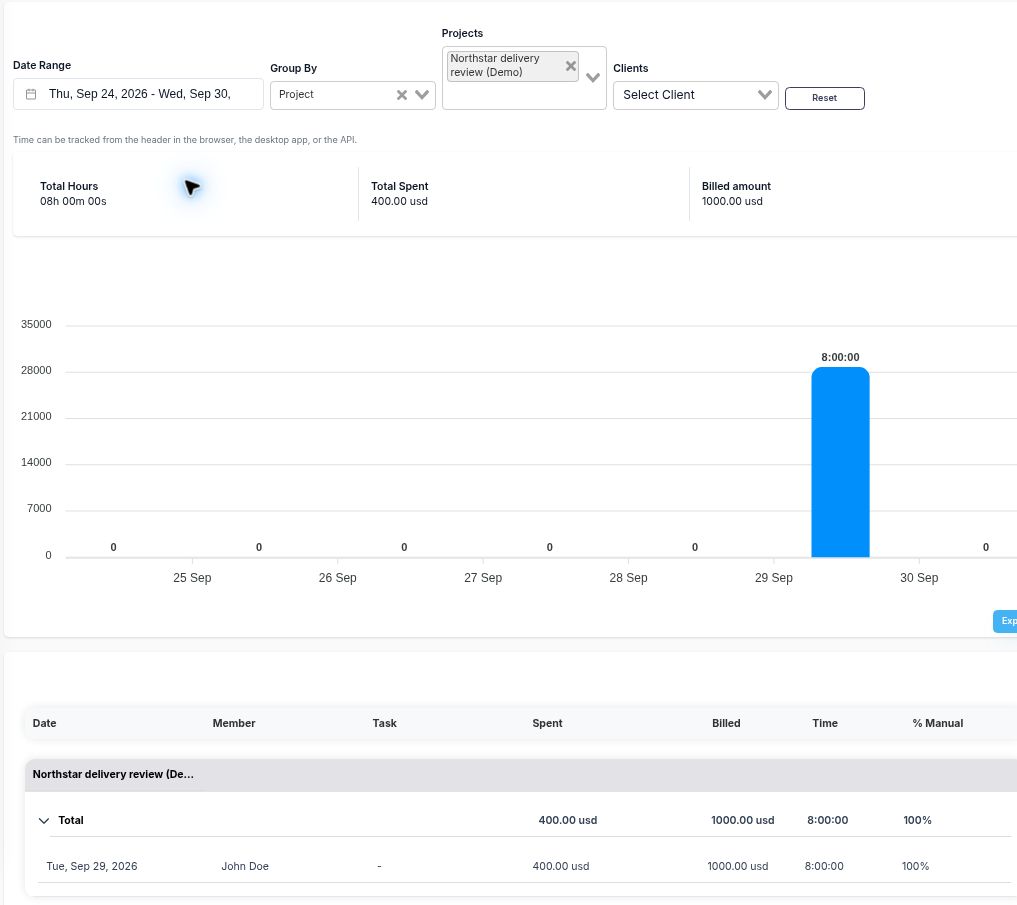1017x905 pixels.
Task: Click the 29 Sep axis label
Action: coord(773,577)
